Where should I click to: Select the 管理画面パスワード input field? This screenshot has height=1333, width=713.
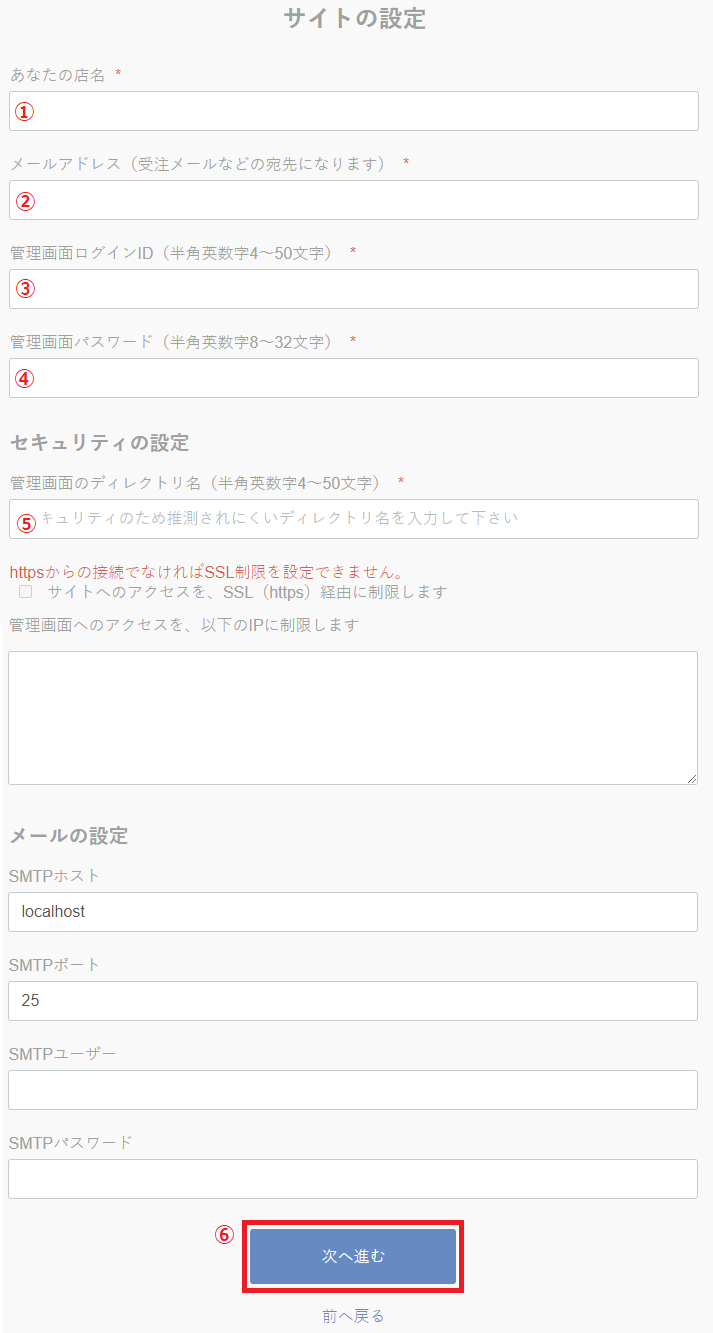354,378
